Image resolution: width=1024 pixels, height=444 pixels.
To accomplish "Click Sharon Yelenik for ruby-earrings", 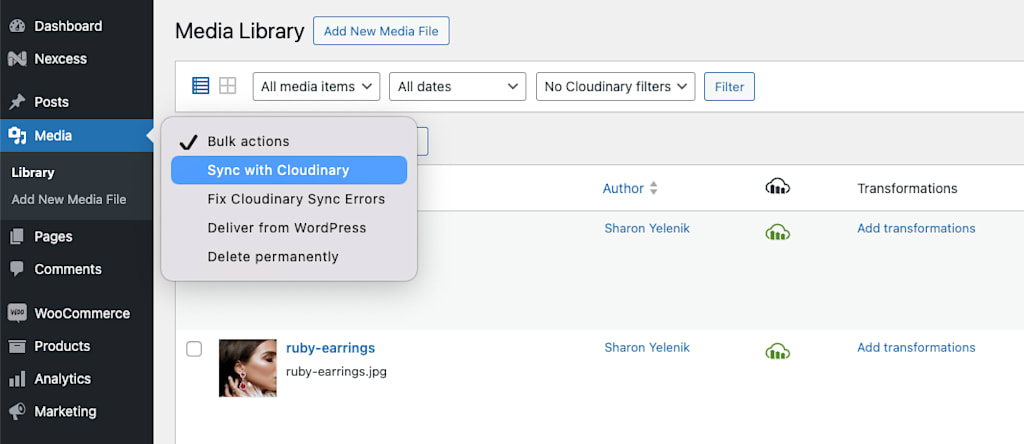I will [x=647, y=347].
